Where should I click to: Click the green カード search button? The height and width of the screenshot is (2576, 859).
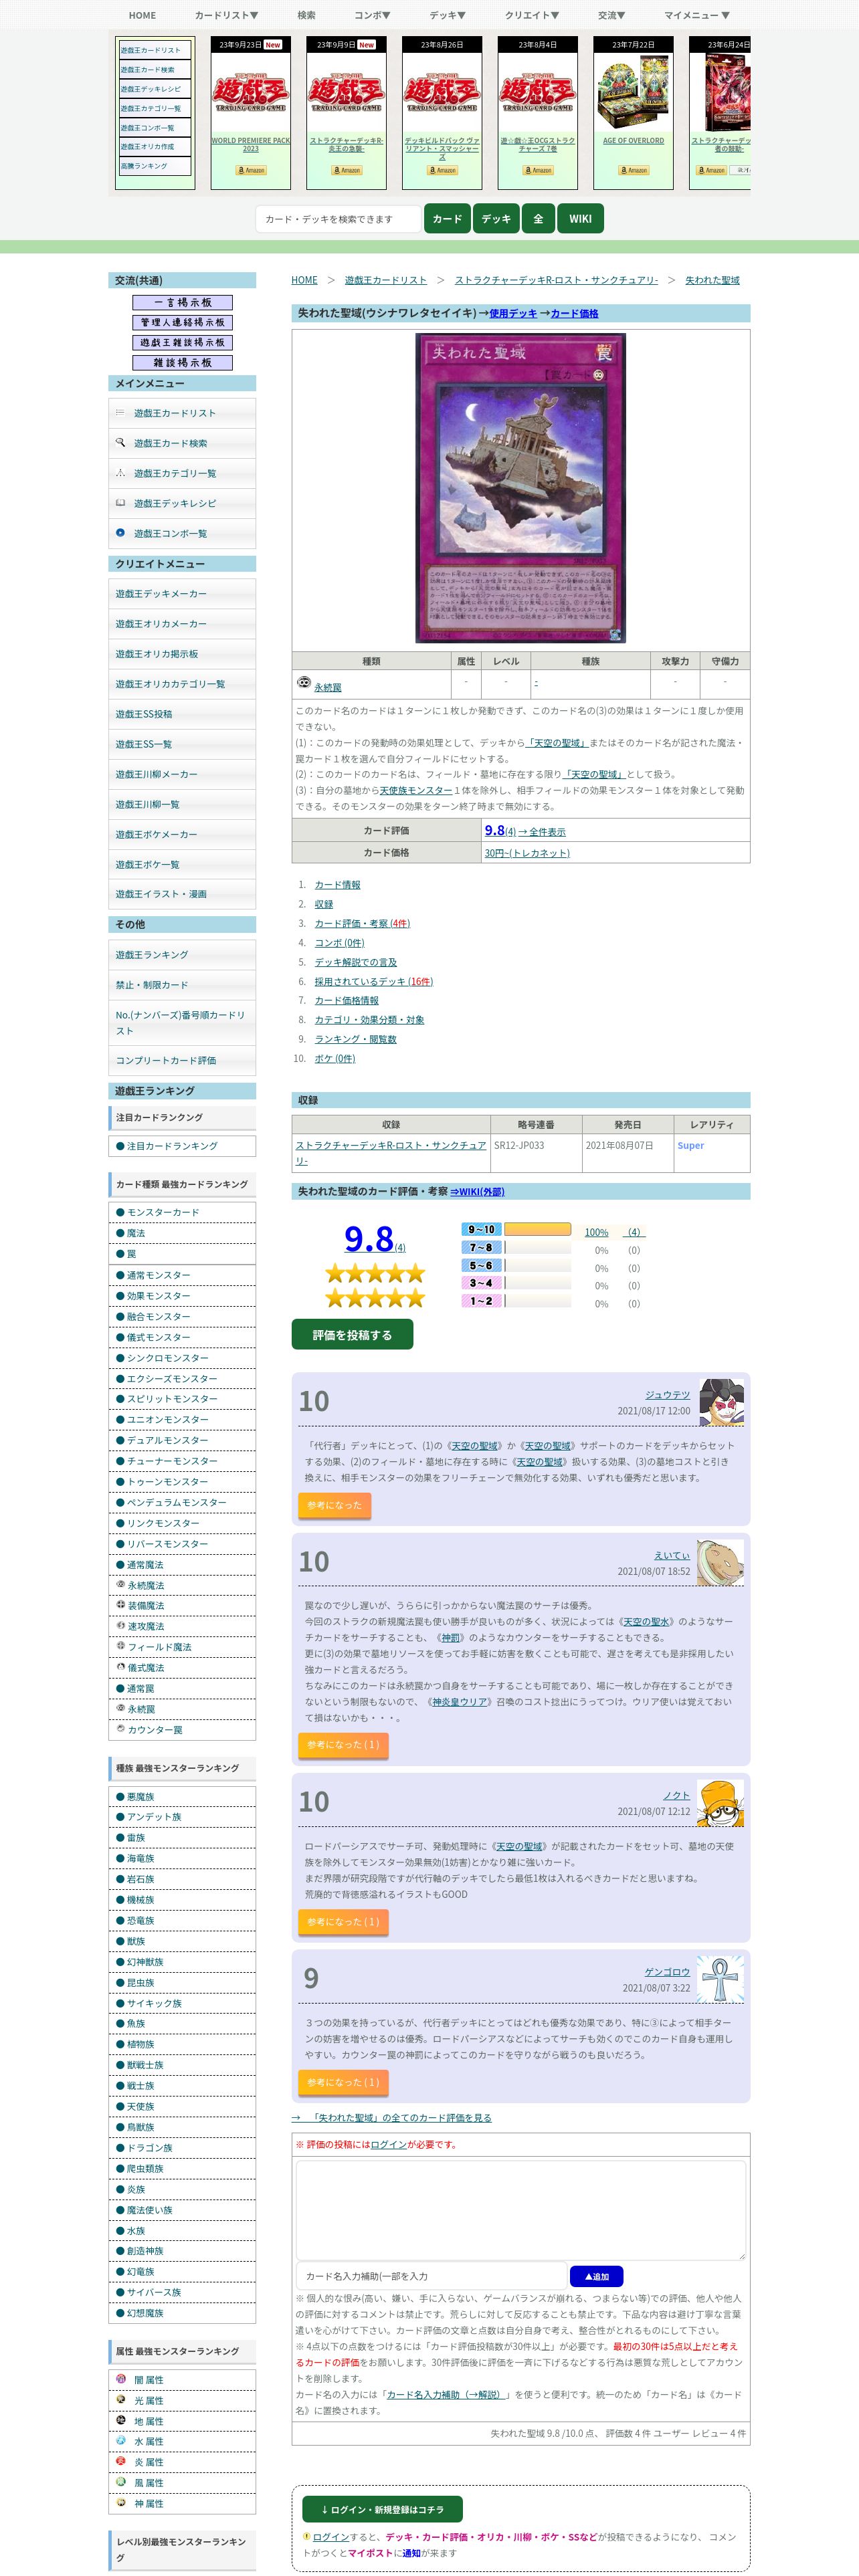[x=447, y=218]
